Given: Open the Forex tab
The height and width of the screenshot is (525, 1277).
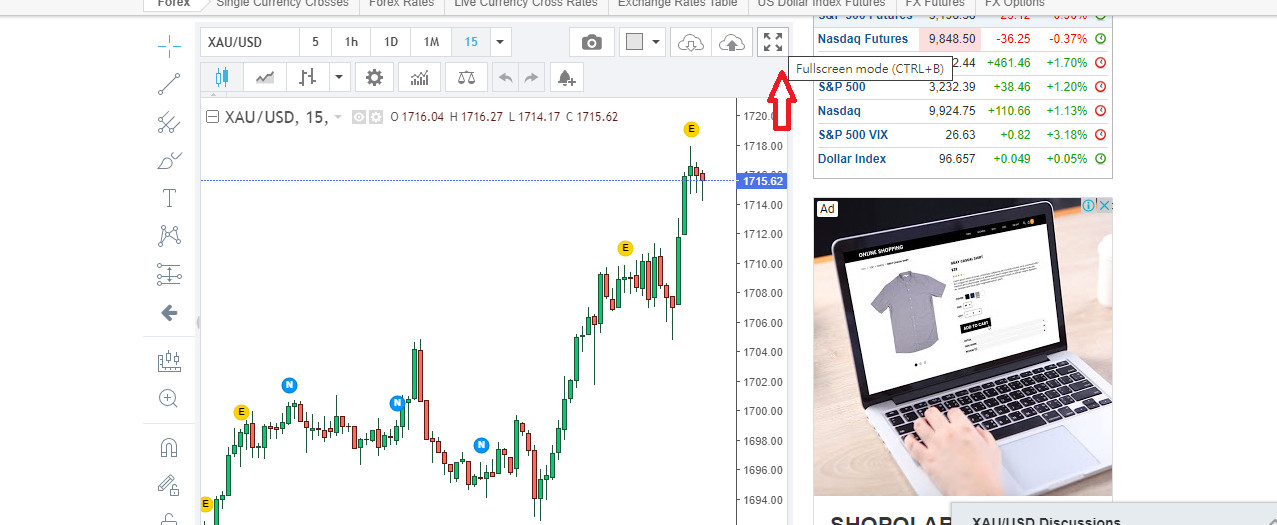Looking at the screenshot, I should [173, 3].
